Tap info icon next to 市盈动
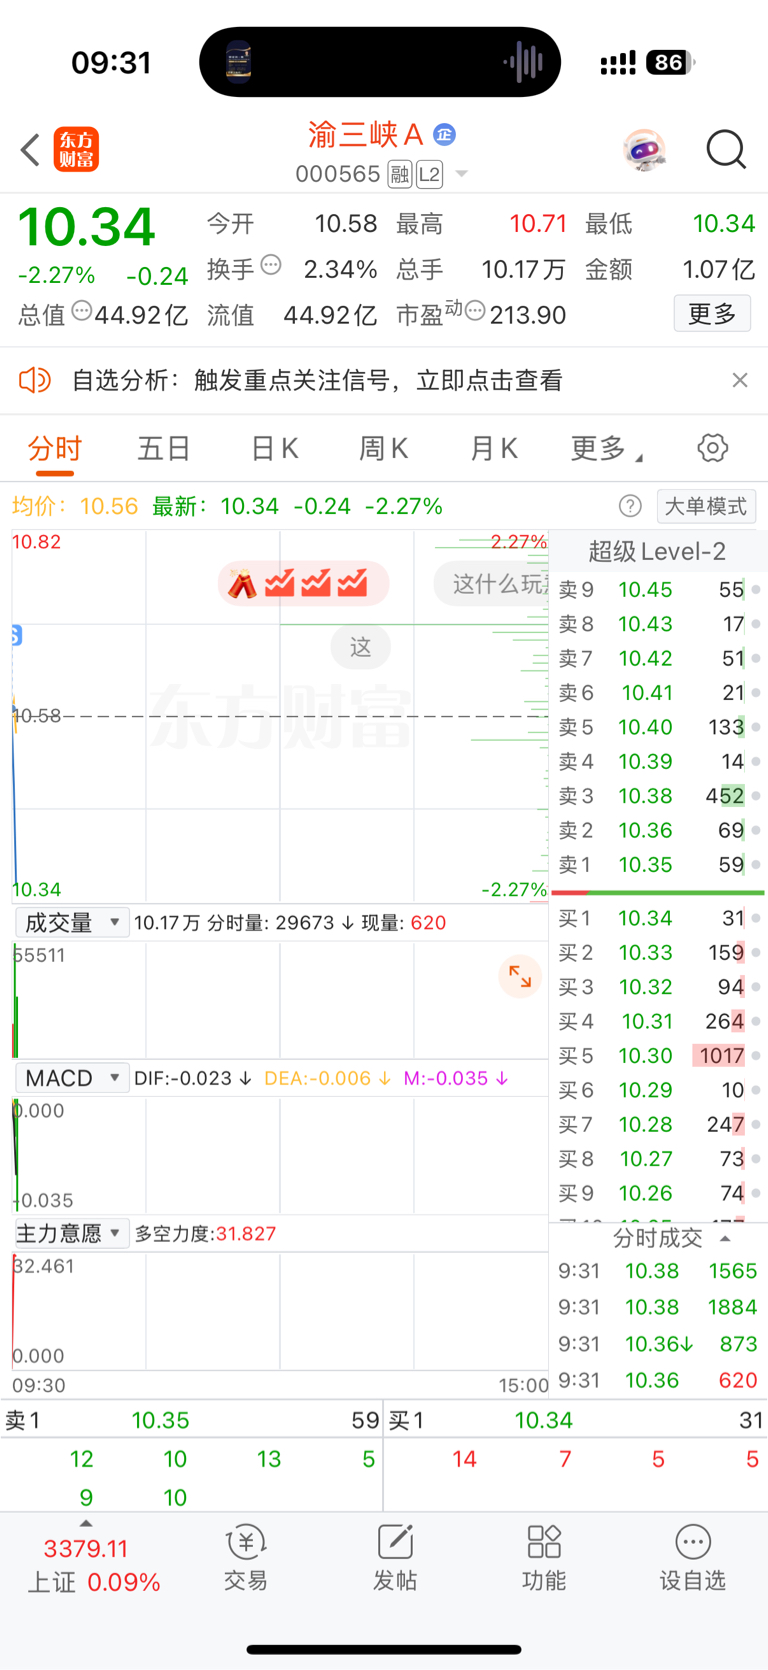Viewport: 768px width, 1670px height. (475, 311)
